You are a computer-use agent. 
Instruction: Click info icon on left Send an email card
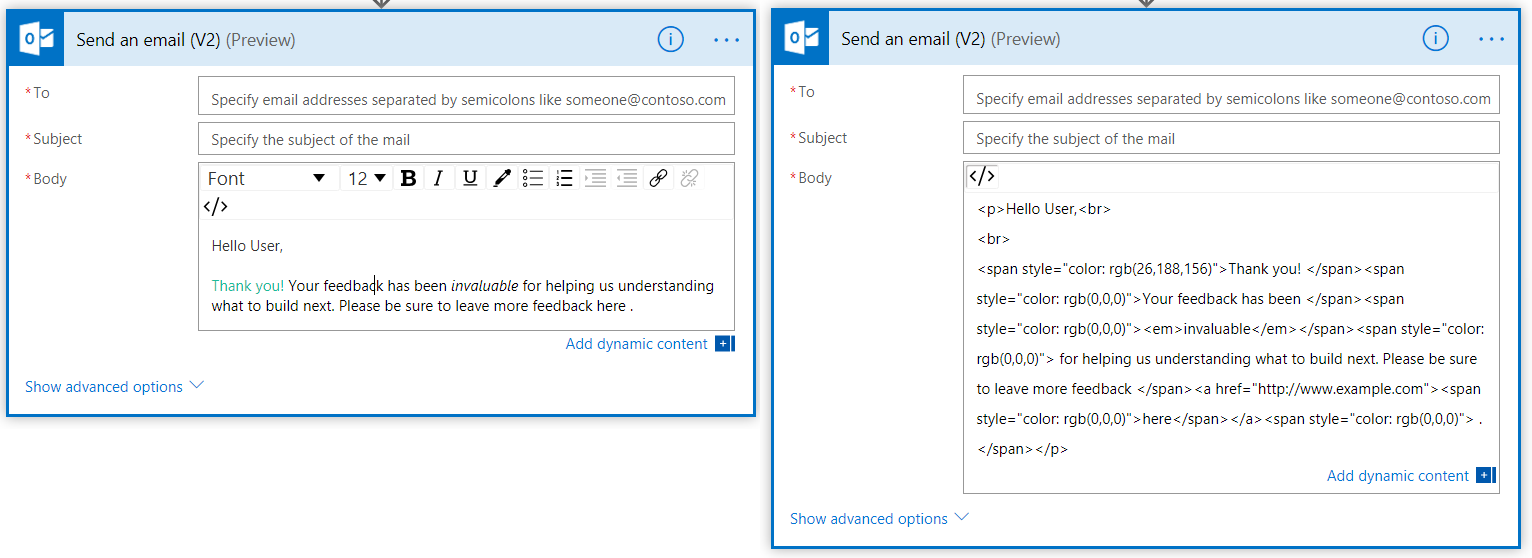tap(670, 39)
